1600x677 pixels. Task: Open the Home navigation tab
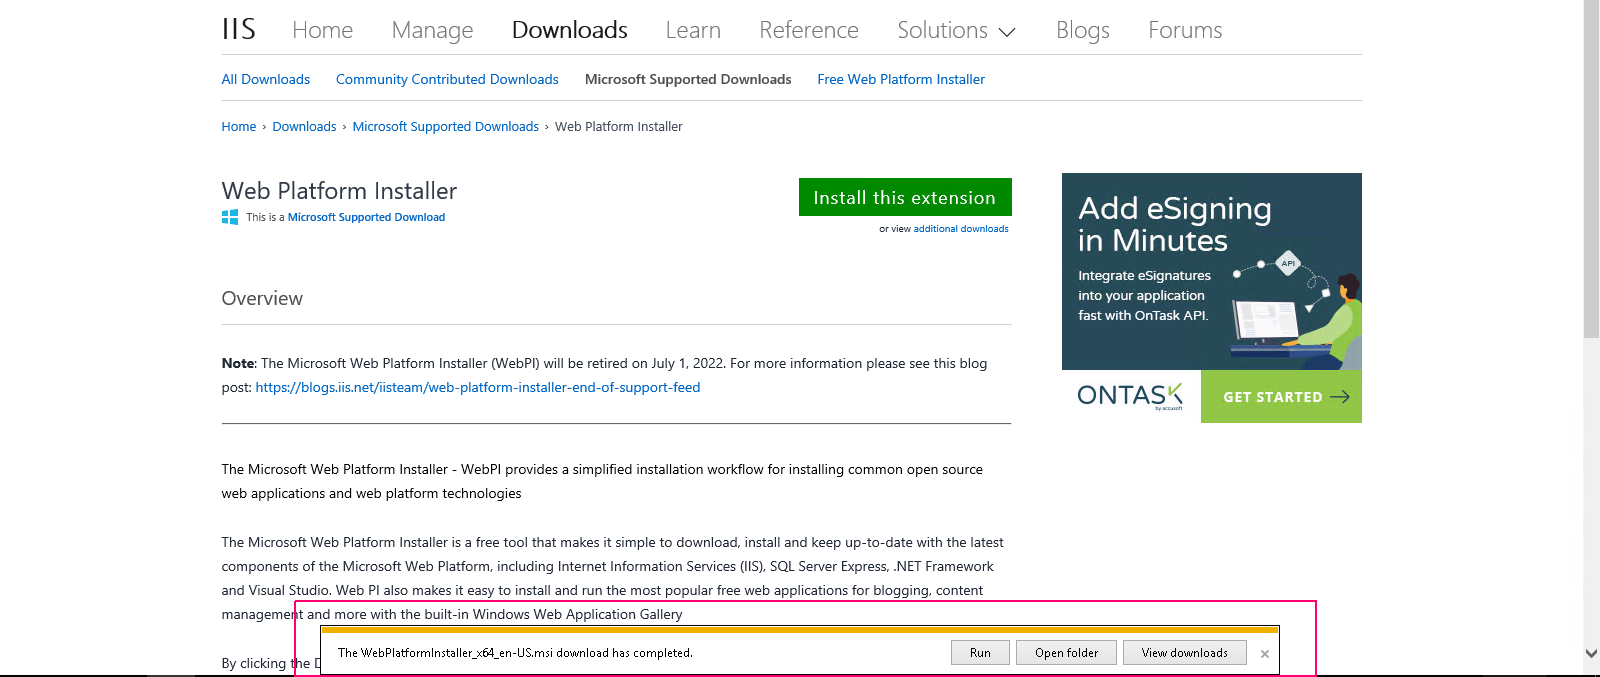click(x=323, y=30)
